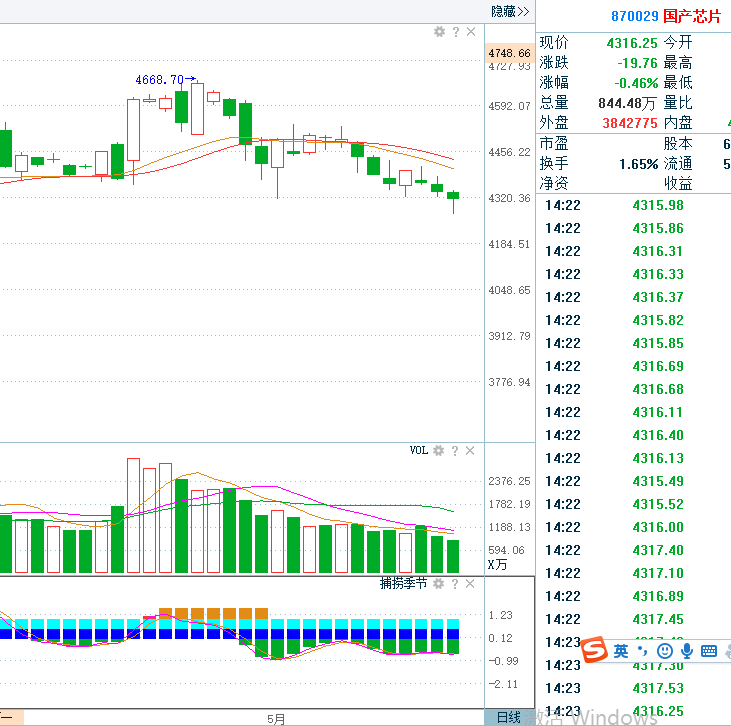Select the 国产芯片 stock name
Image resolution: width=731 pixels, height=726 pixels.
pyautogui.click(x=692, y=16)
